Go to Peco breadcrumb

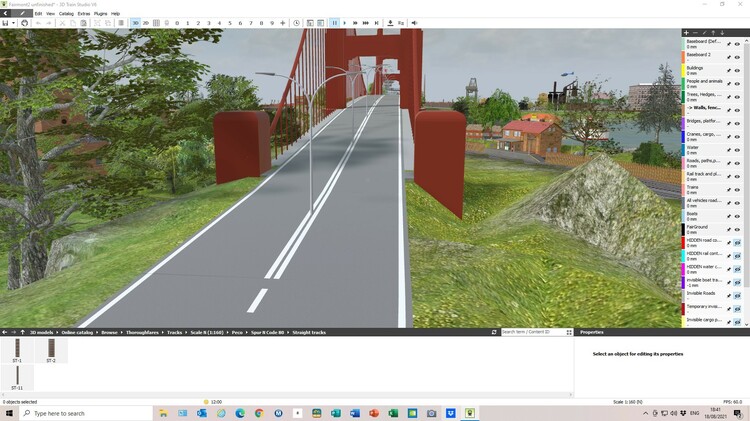pos(237,332)
